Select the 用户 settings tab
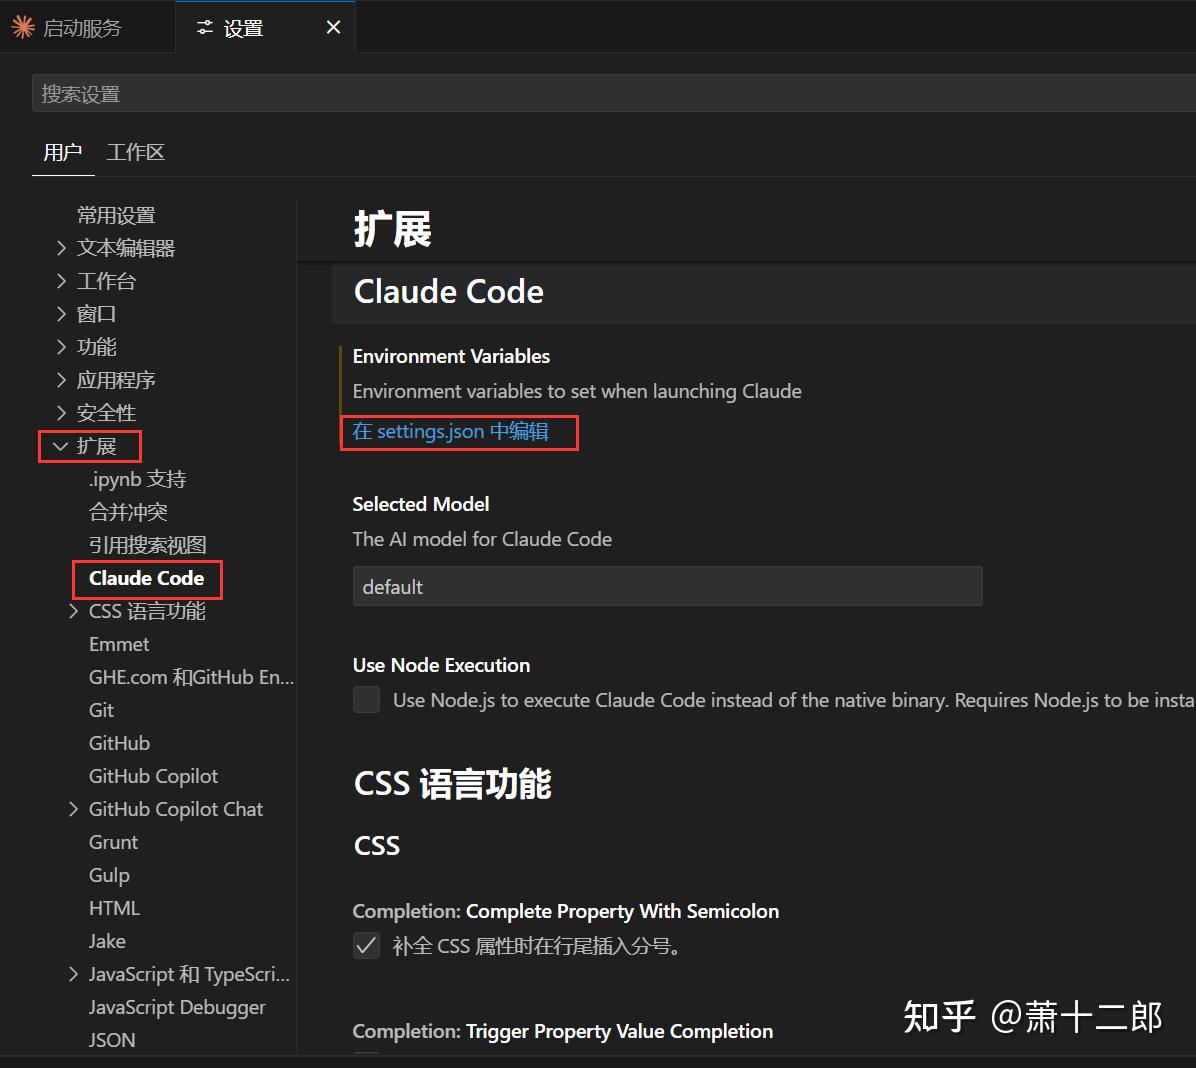This screenshot has width=1196, height=1068. pos(63,152)
